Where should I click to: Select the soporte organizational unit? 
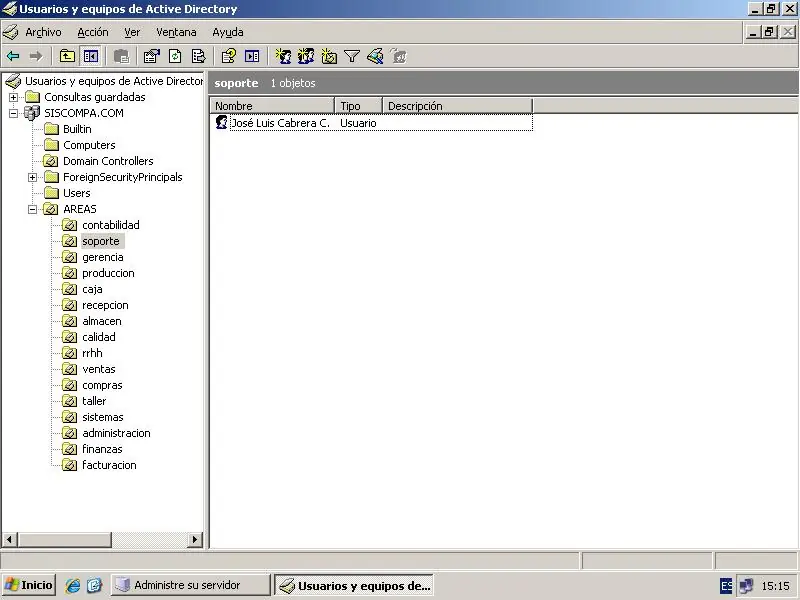pos(101,241)
